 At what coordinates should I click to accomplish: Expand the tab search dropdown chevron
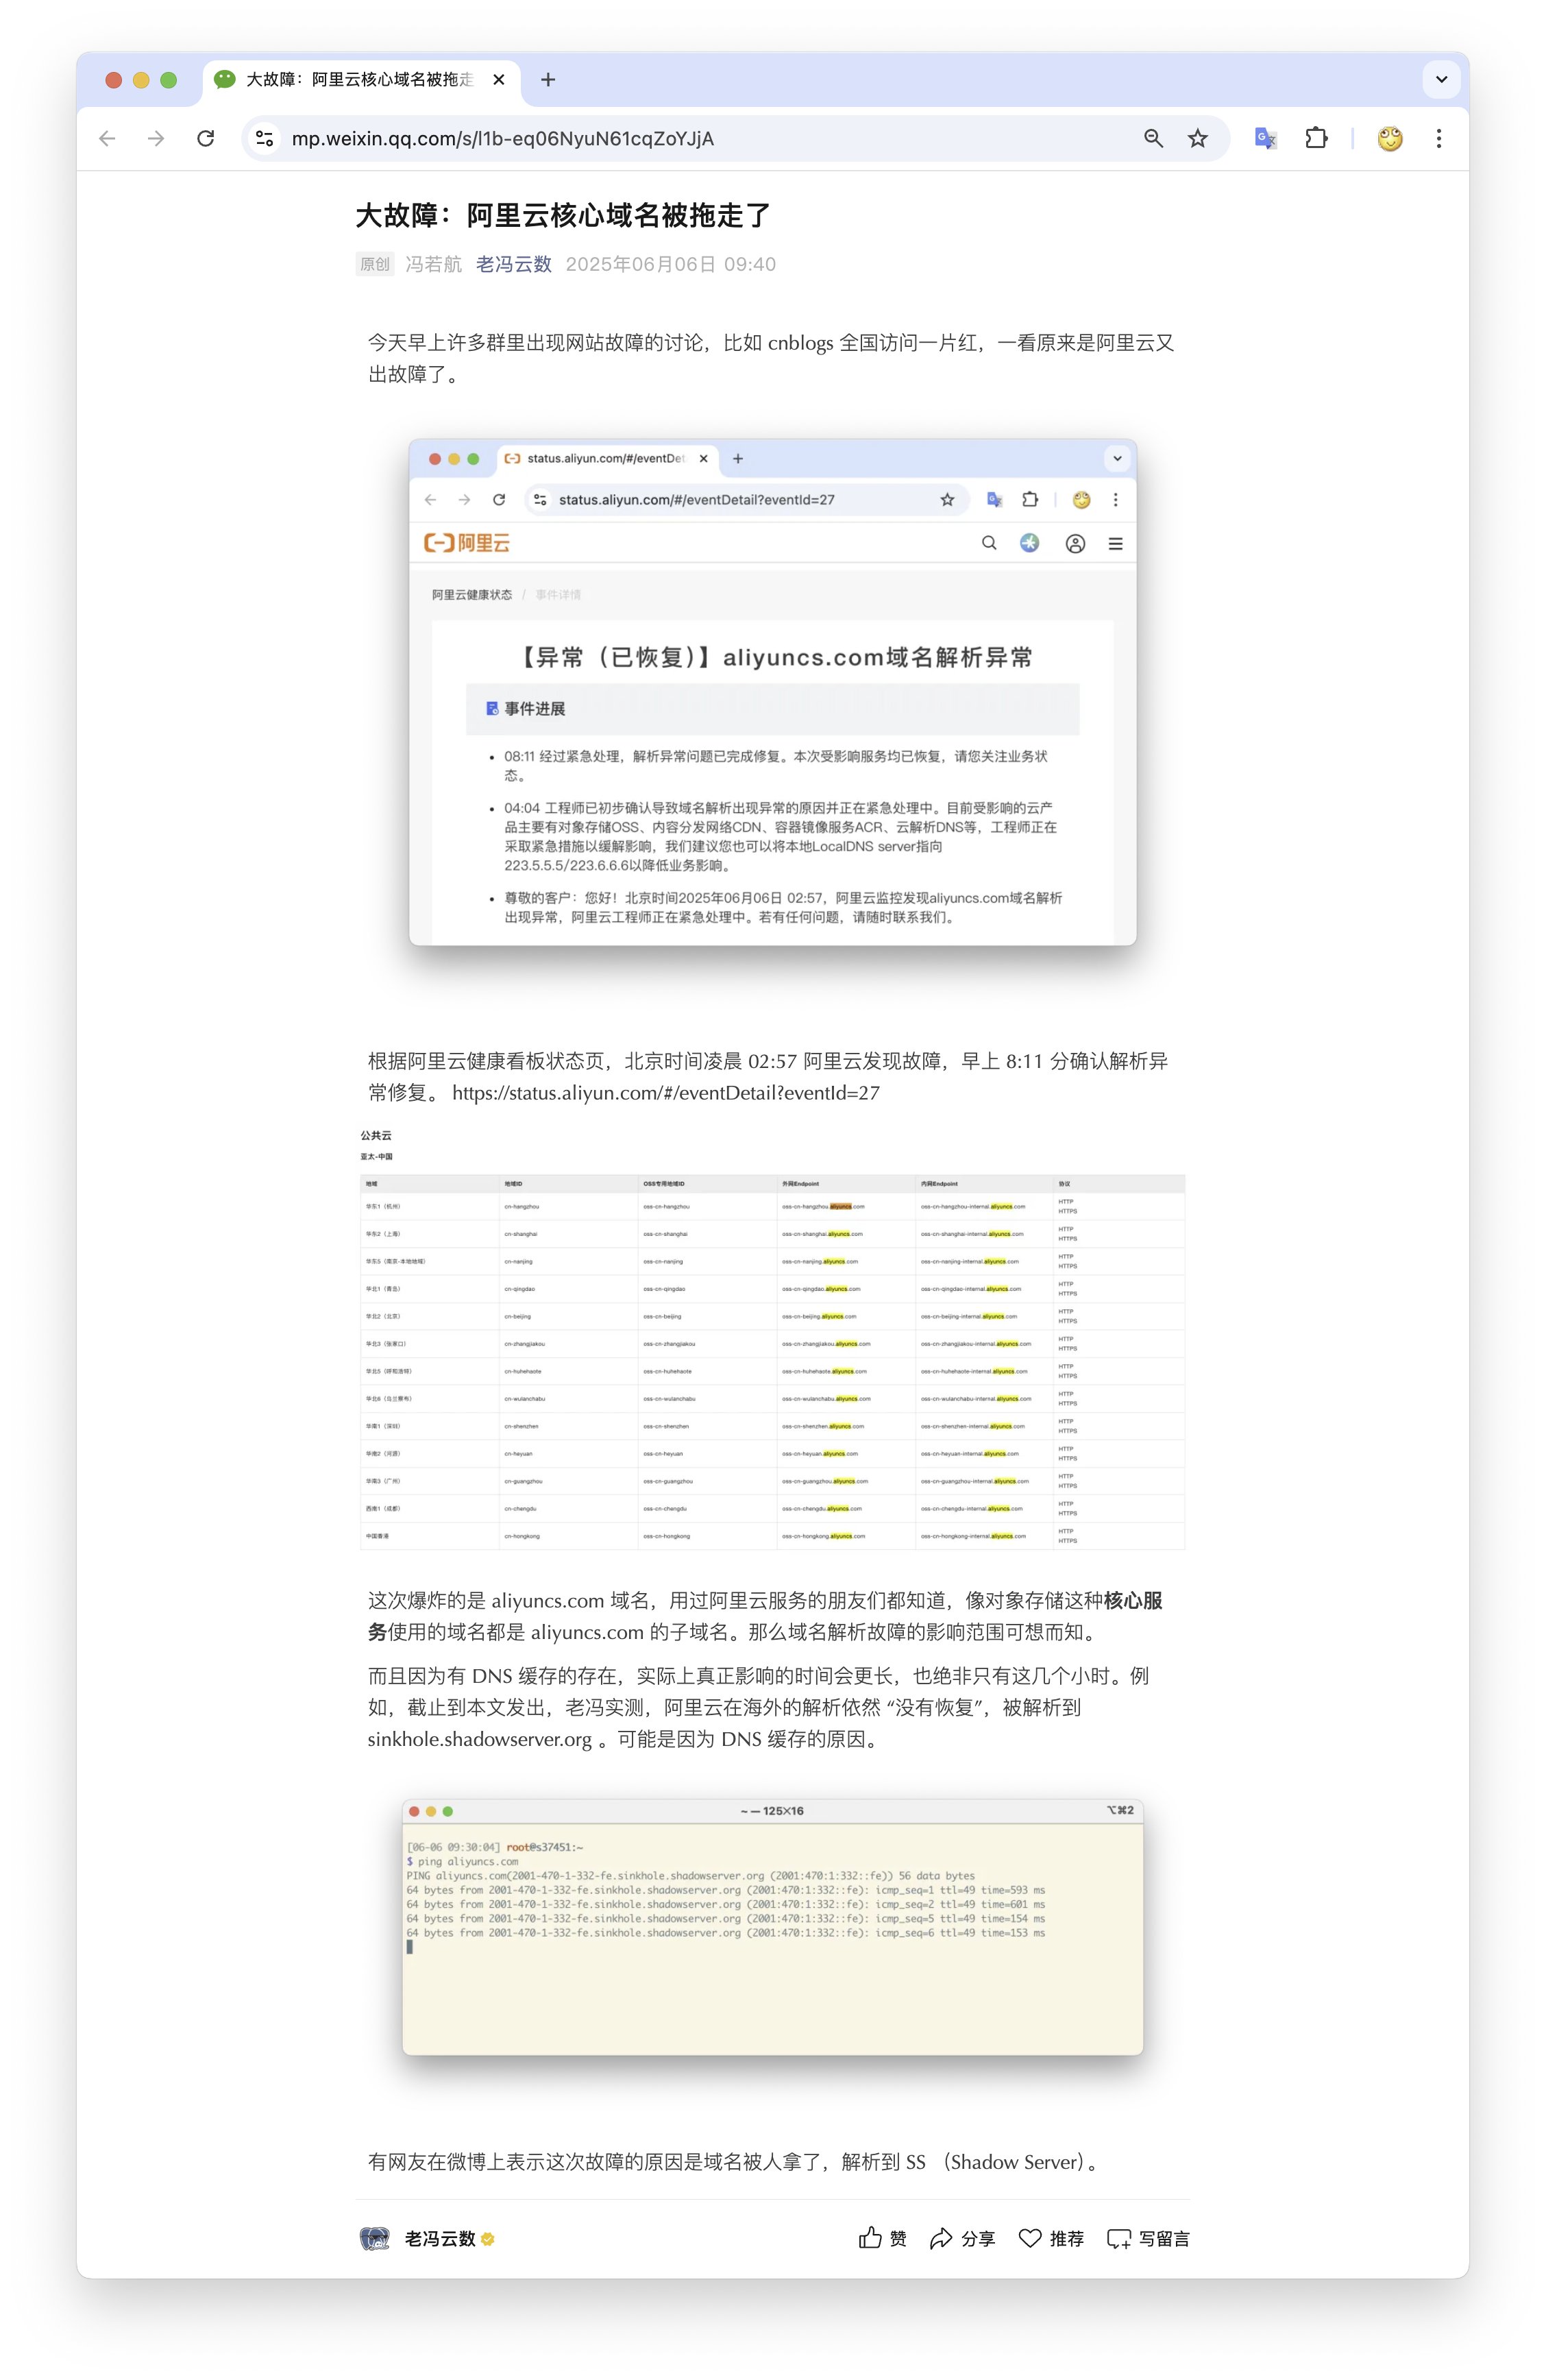[1441, 80]
